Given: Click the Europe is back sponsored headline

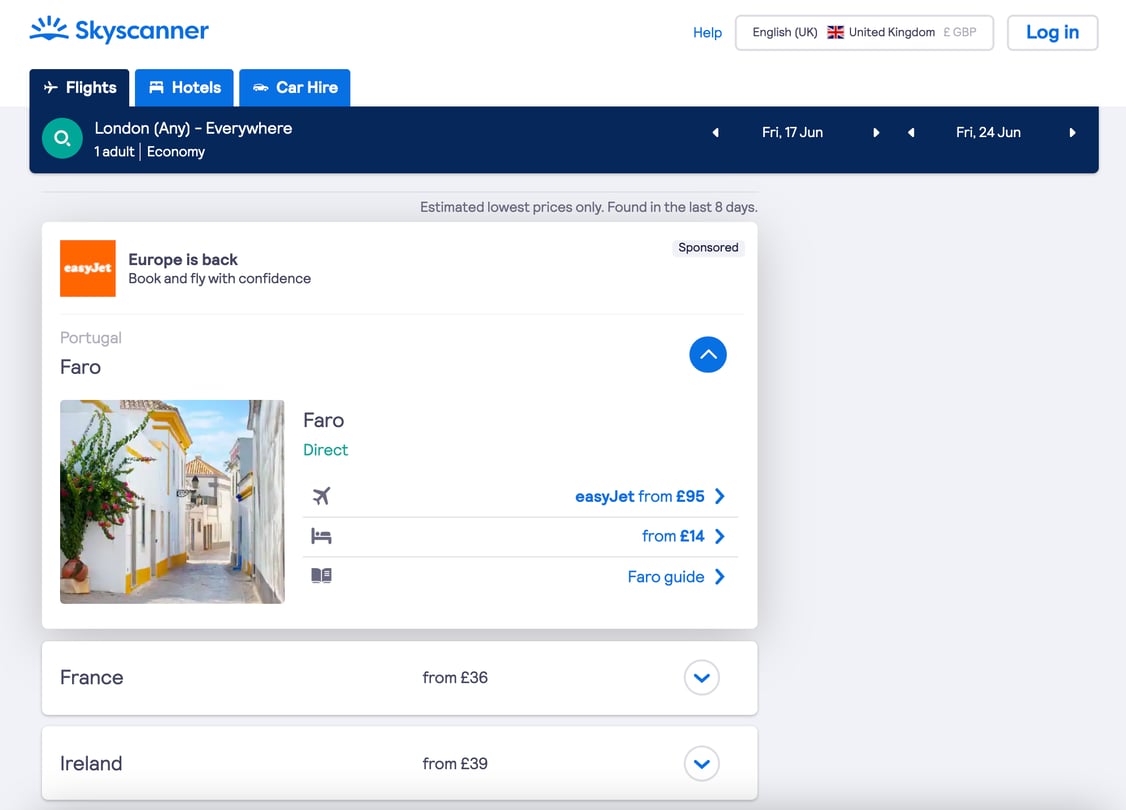Looking at the screenshot, I should 183,259.
